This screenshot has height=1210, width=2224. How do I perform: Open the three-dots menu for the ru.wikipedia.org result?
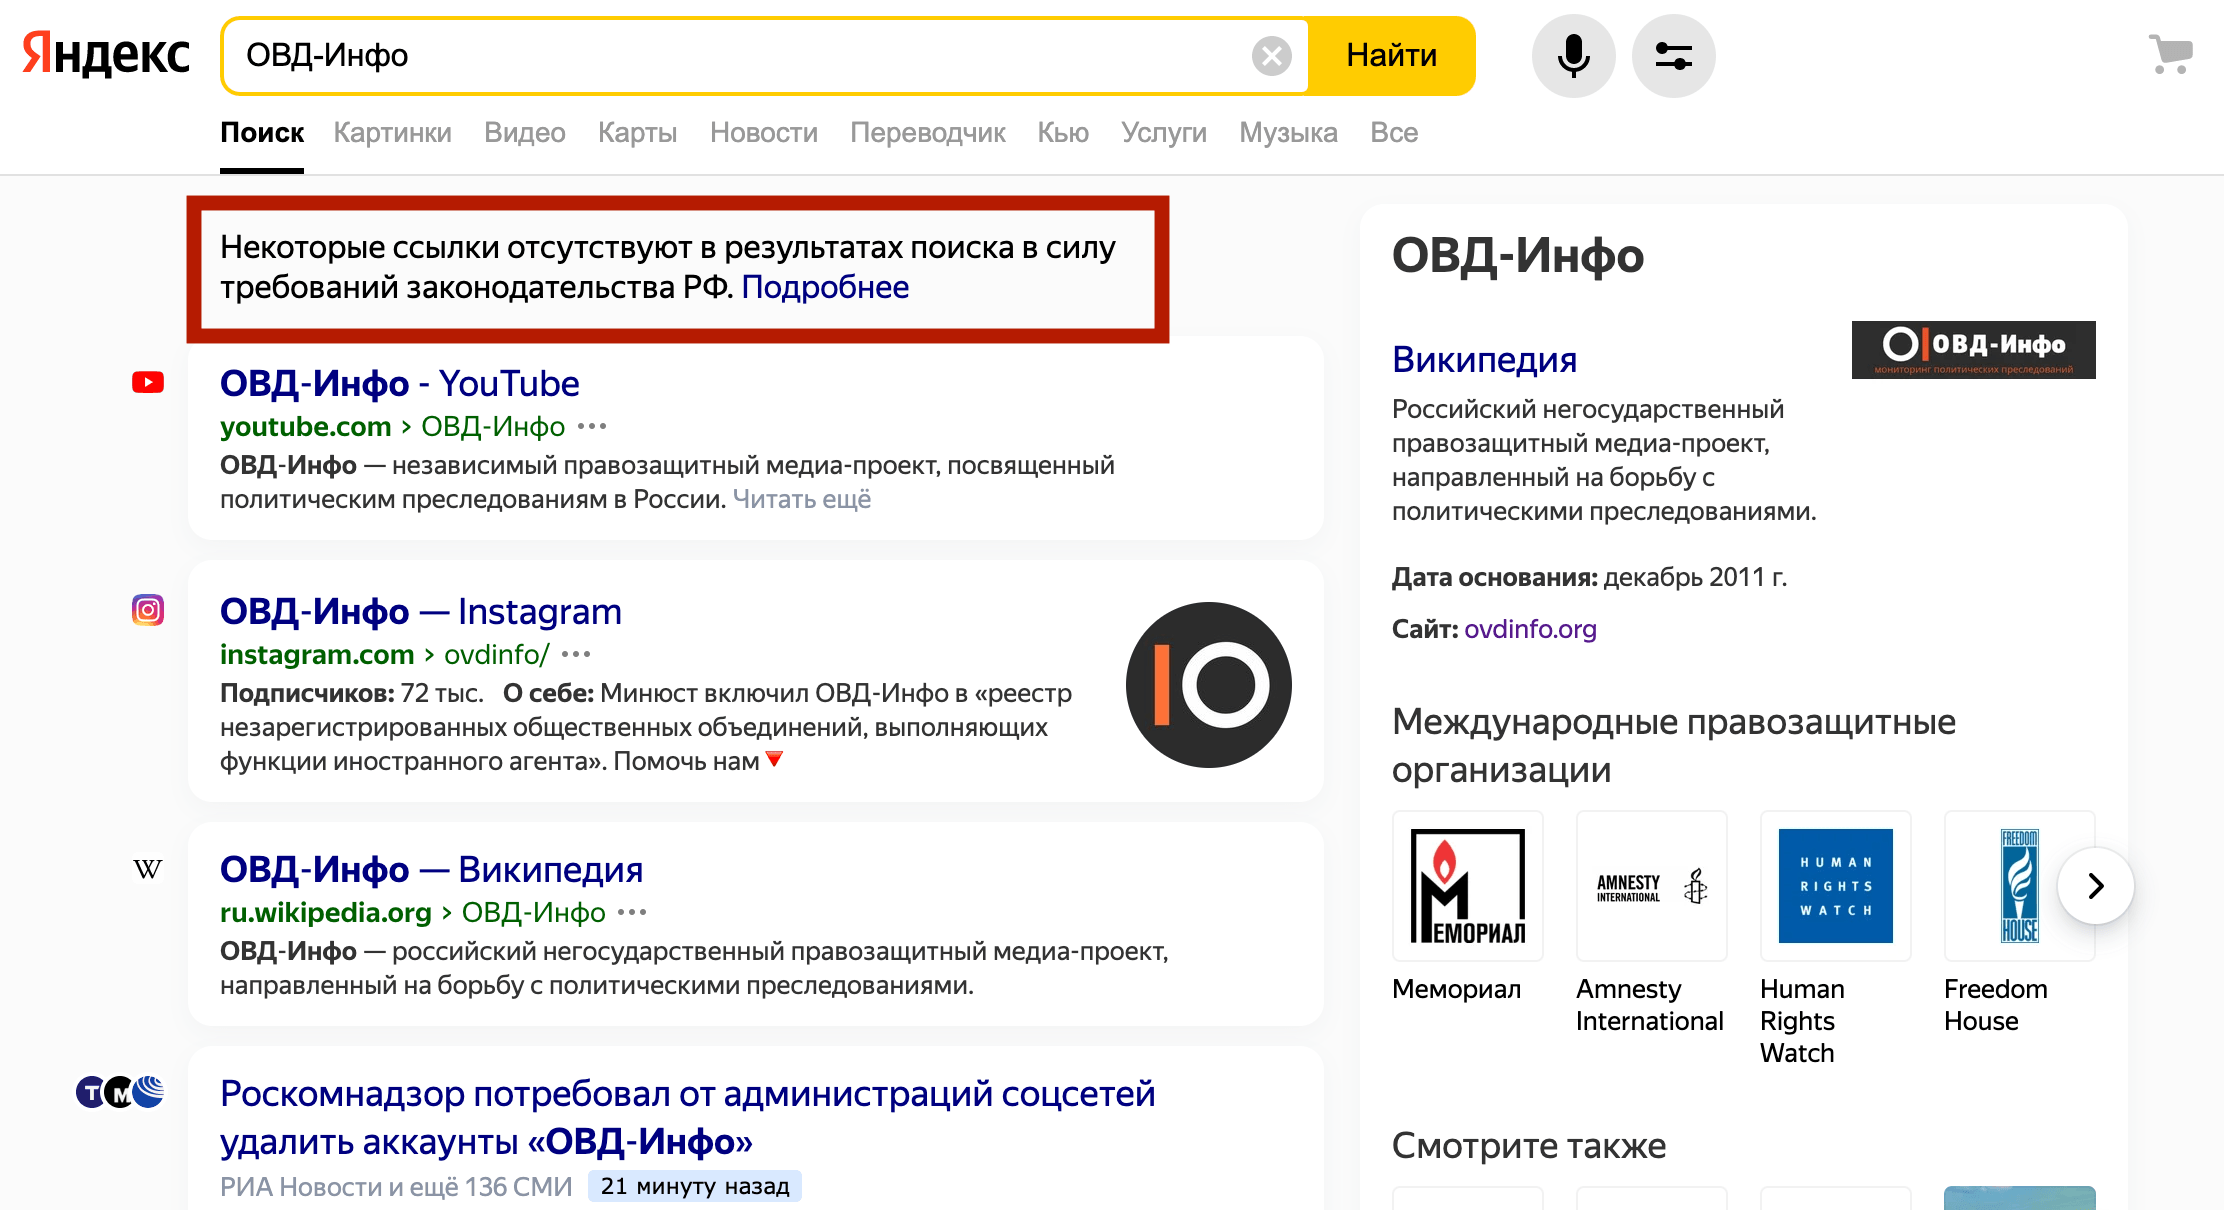(x=632, y=913)
